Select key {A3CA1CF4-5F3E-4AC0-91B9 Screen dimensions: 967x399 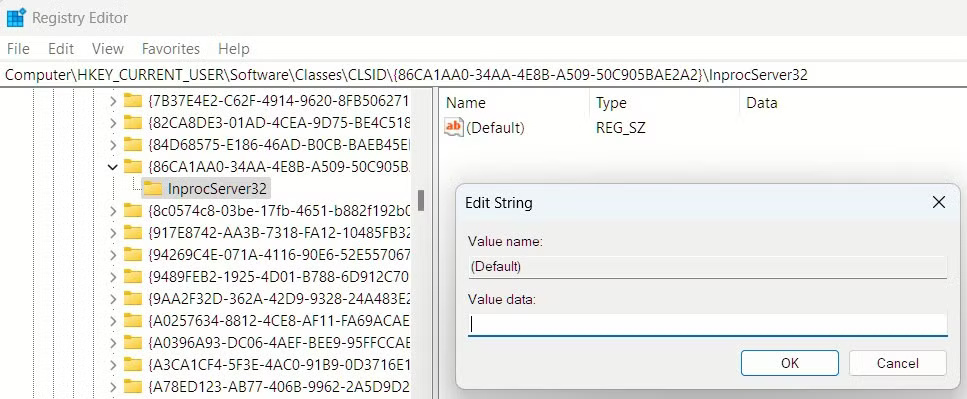click(x=279, y=364)
